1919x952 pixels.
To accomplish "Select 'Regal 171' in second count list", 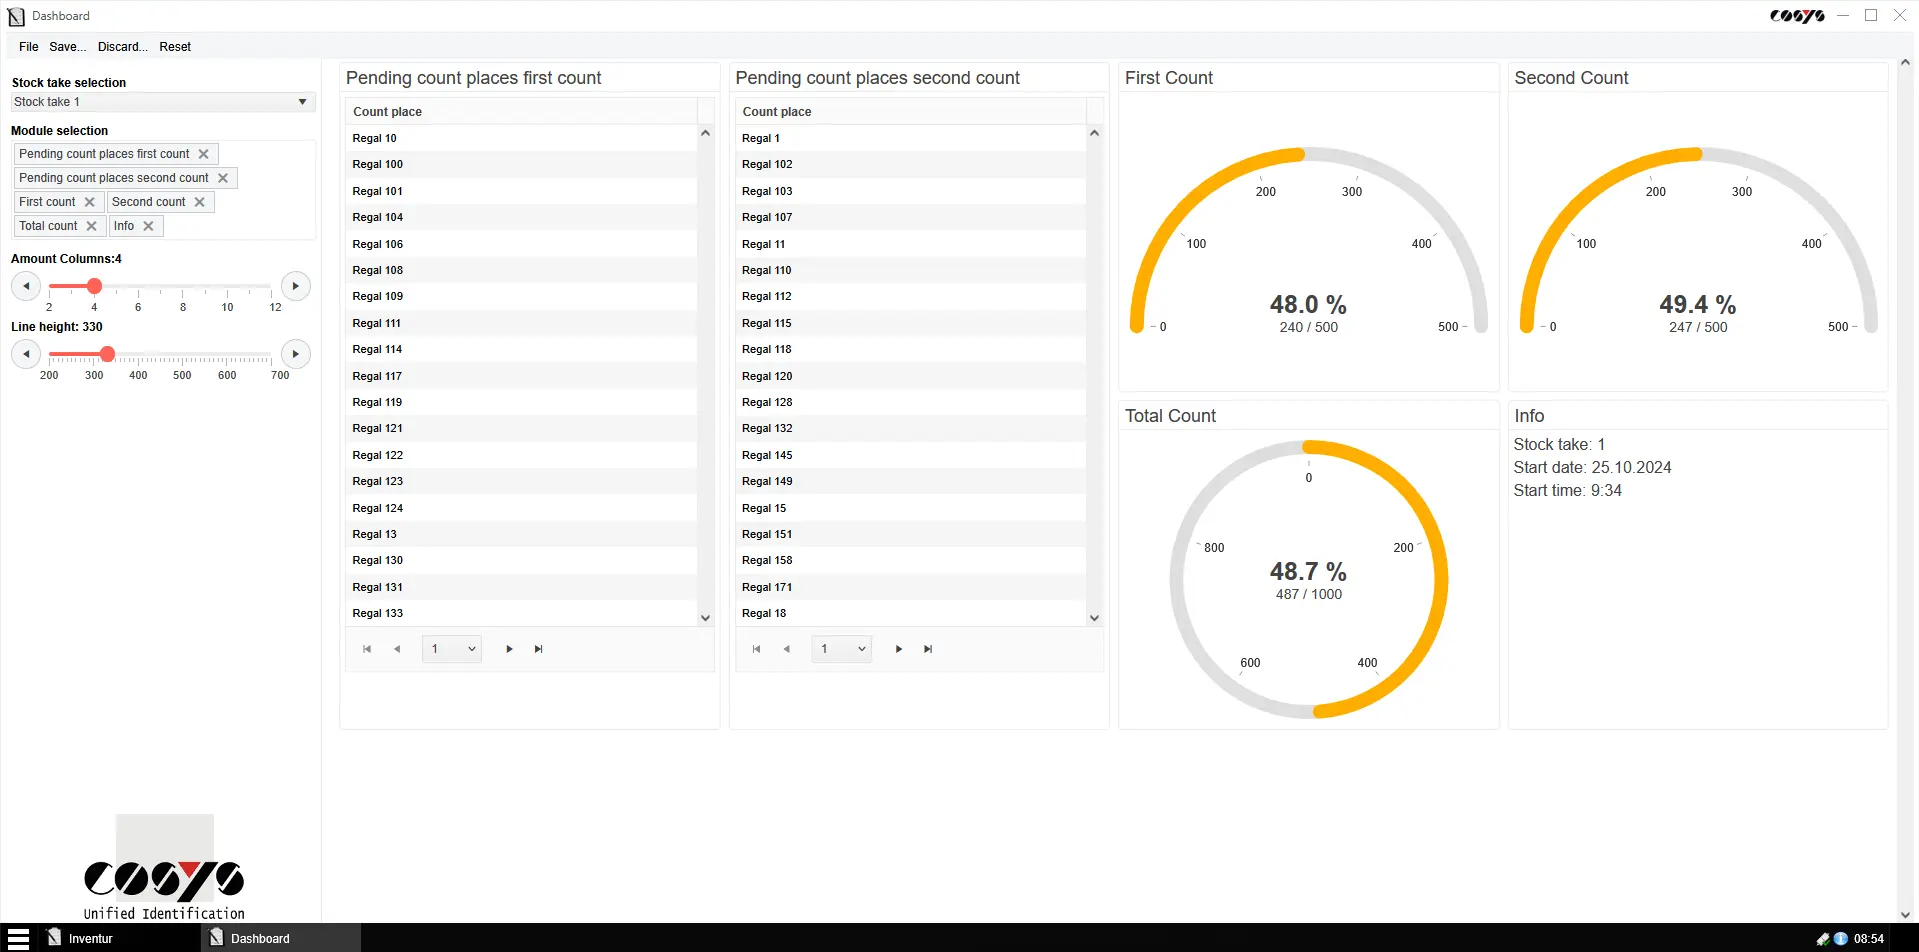I will 910,587.
